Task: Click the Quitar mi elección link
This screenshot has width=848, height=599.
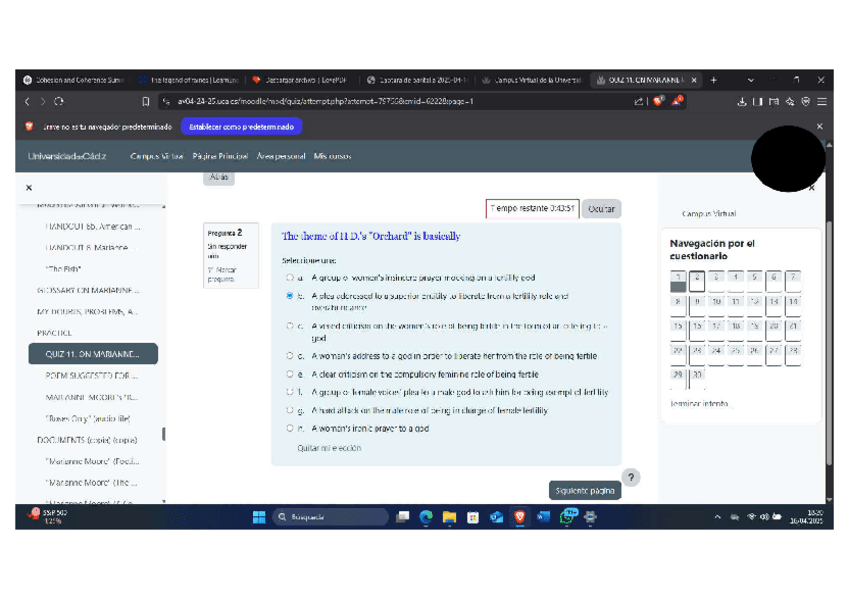Action: (x=329, y=448)
